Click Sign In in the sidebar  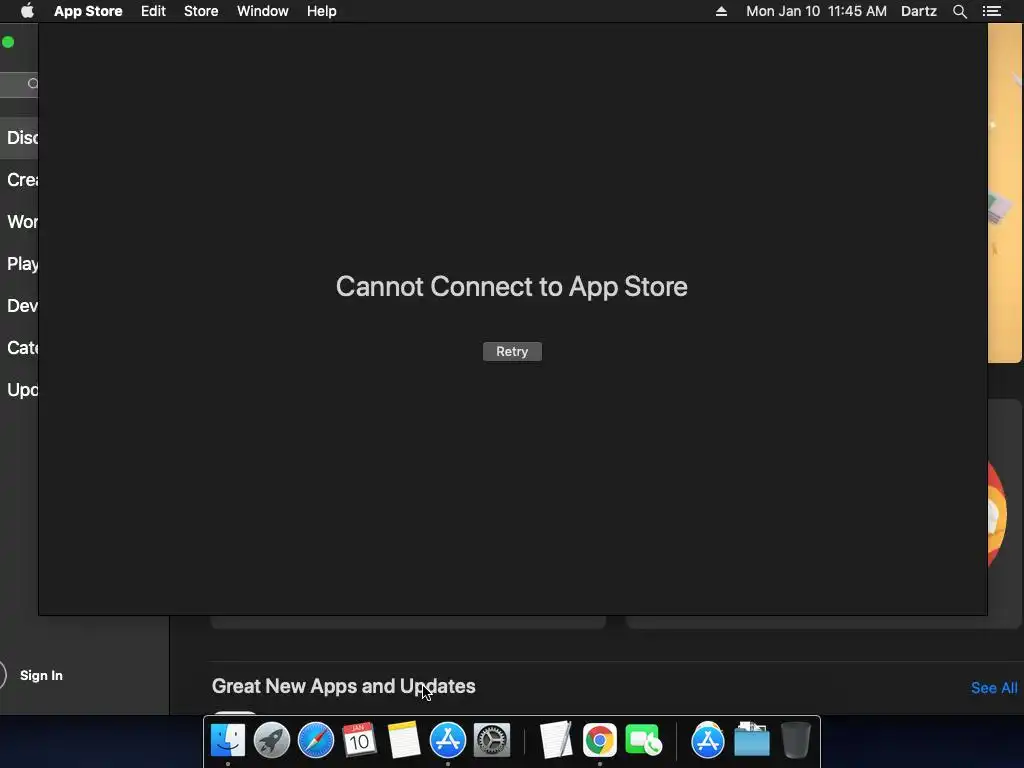point(41,675)
